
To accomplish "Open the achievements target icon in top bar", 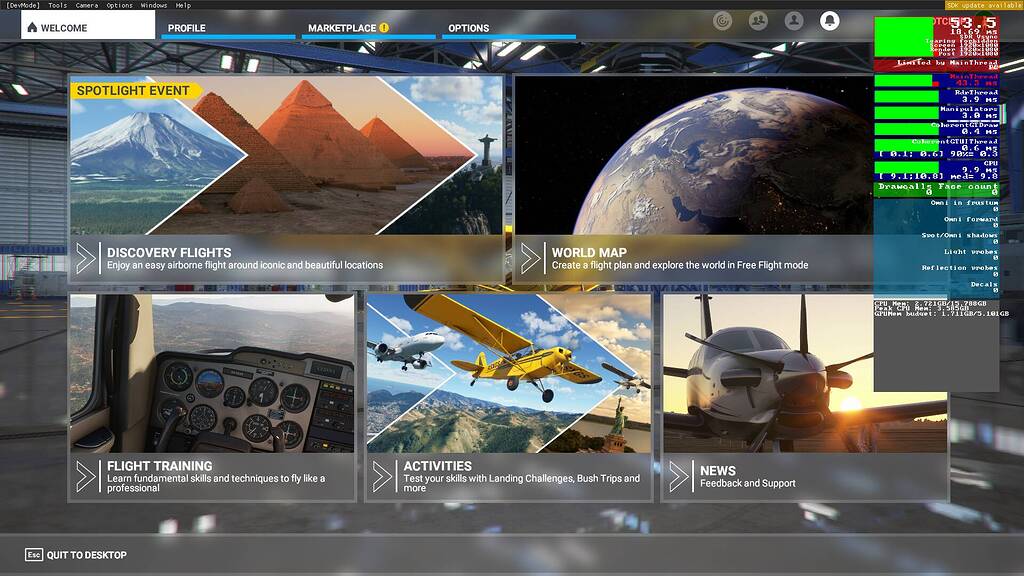I will pos(722,20).
